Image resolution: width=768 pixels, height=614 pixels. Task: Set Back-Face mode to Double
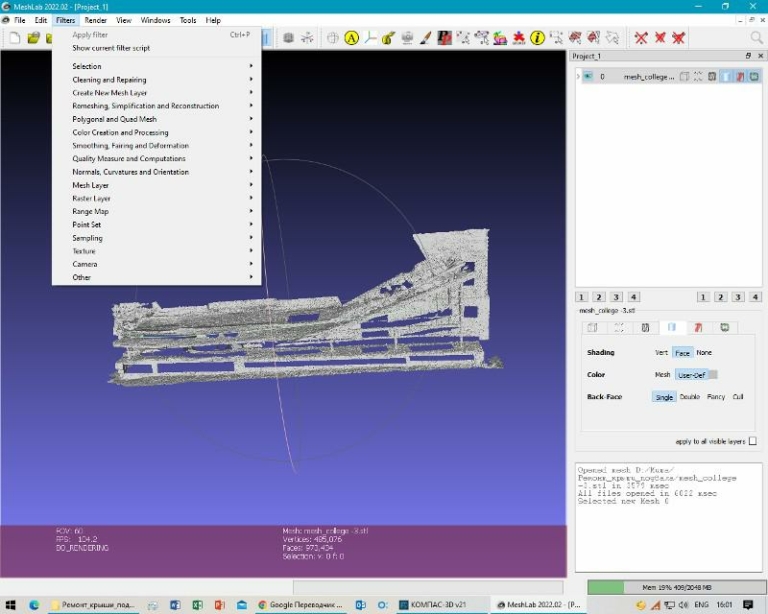(x=689, y=397)
